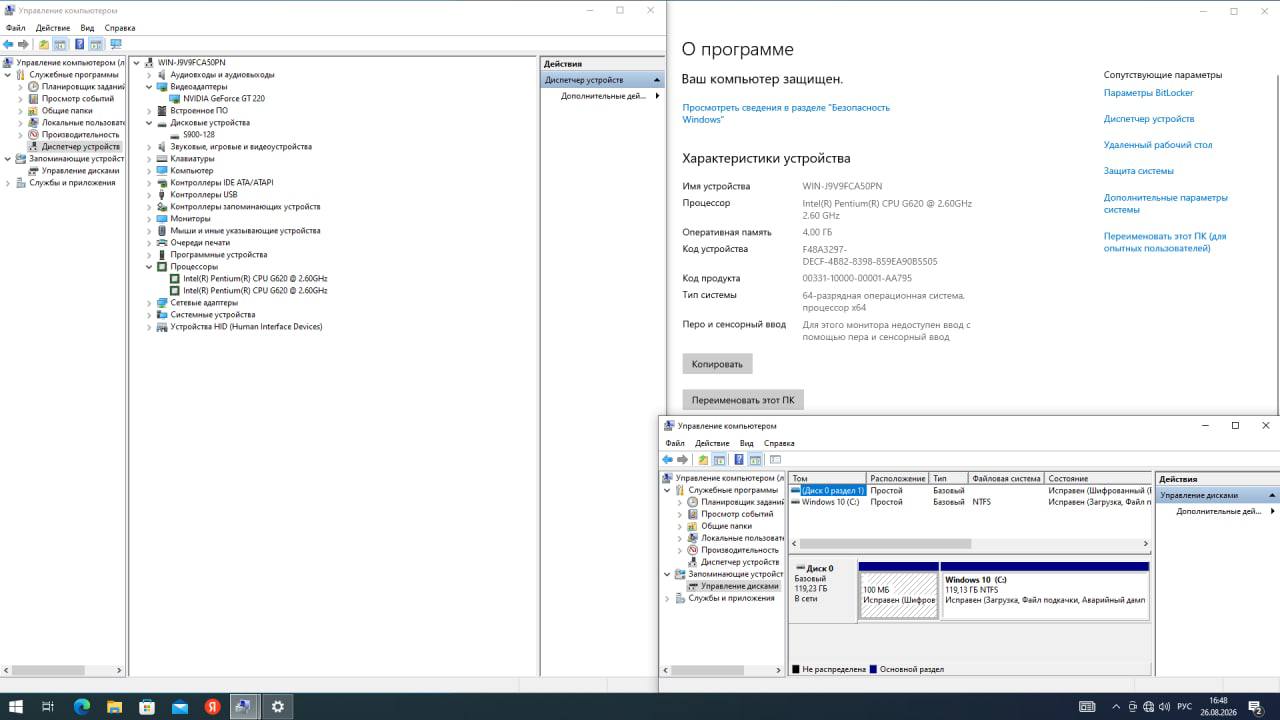
Task: Open the Справка menu in the Device Manager window
Action: pyautogui.click(x=120, y=28)
